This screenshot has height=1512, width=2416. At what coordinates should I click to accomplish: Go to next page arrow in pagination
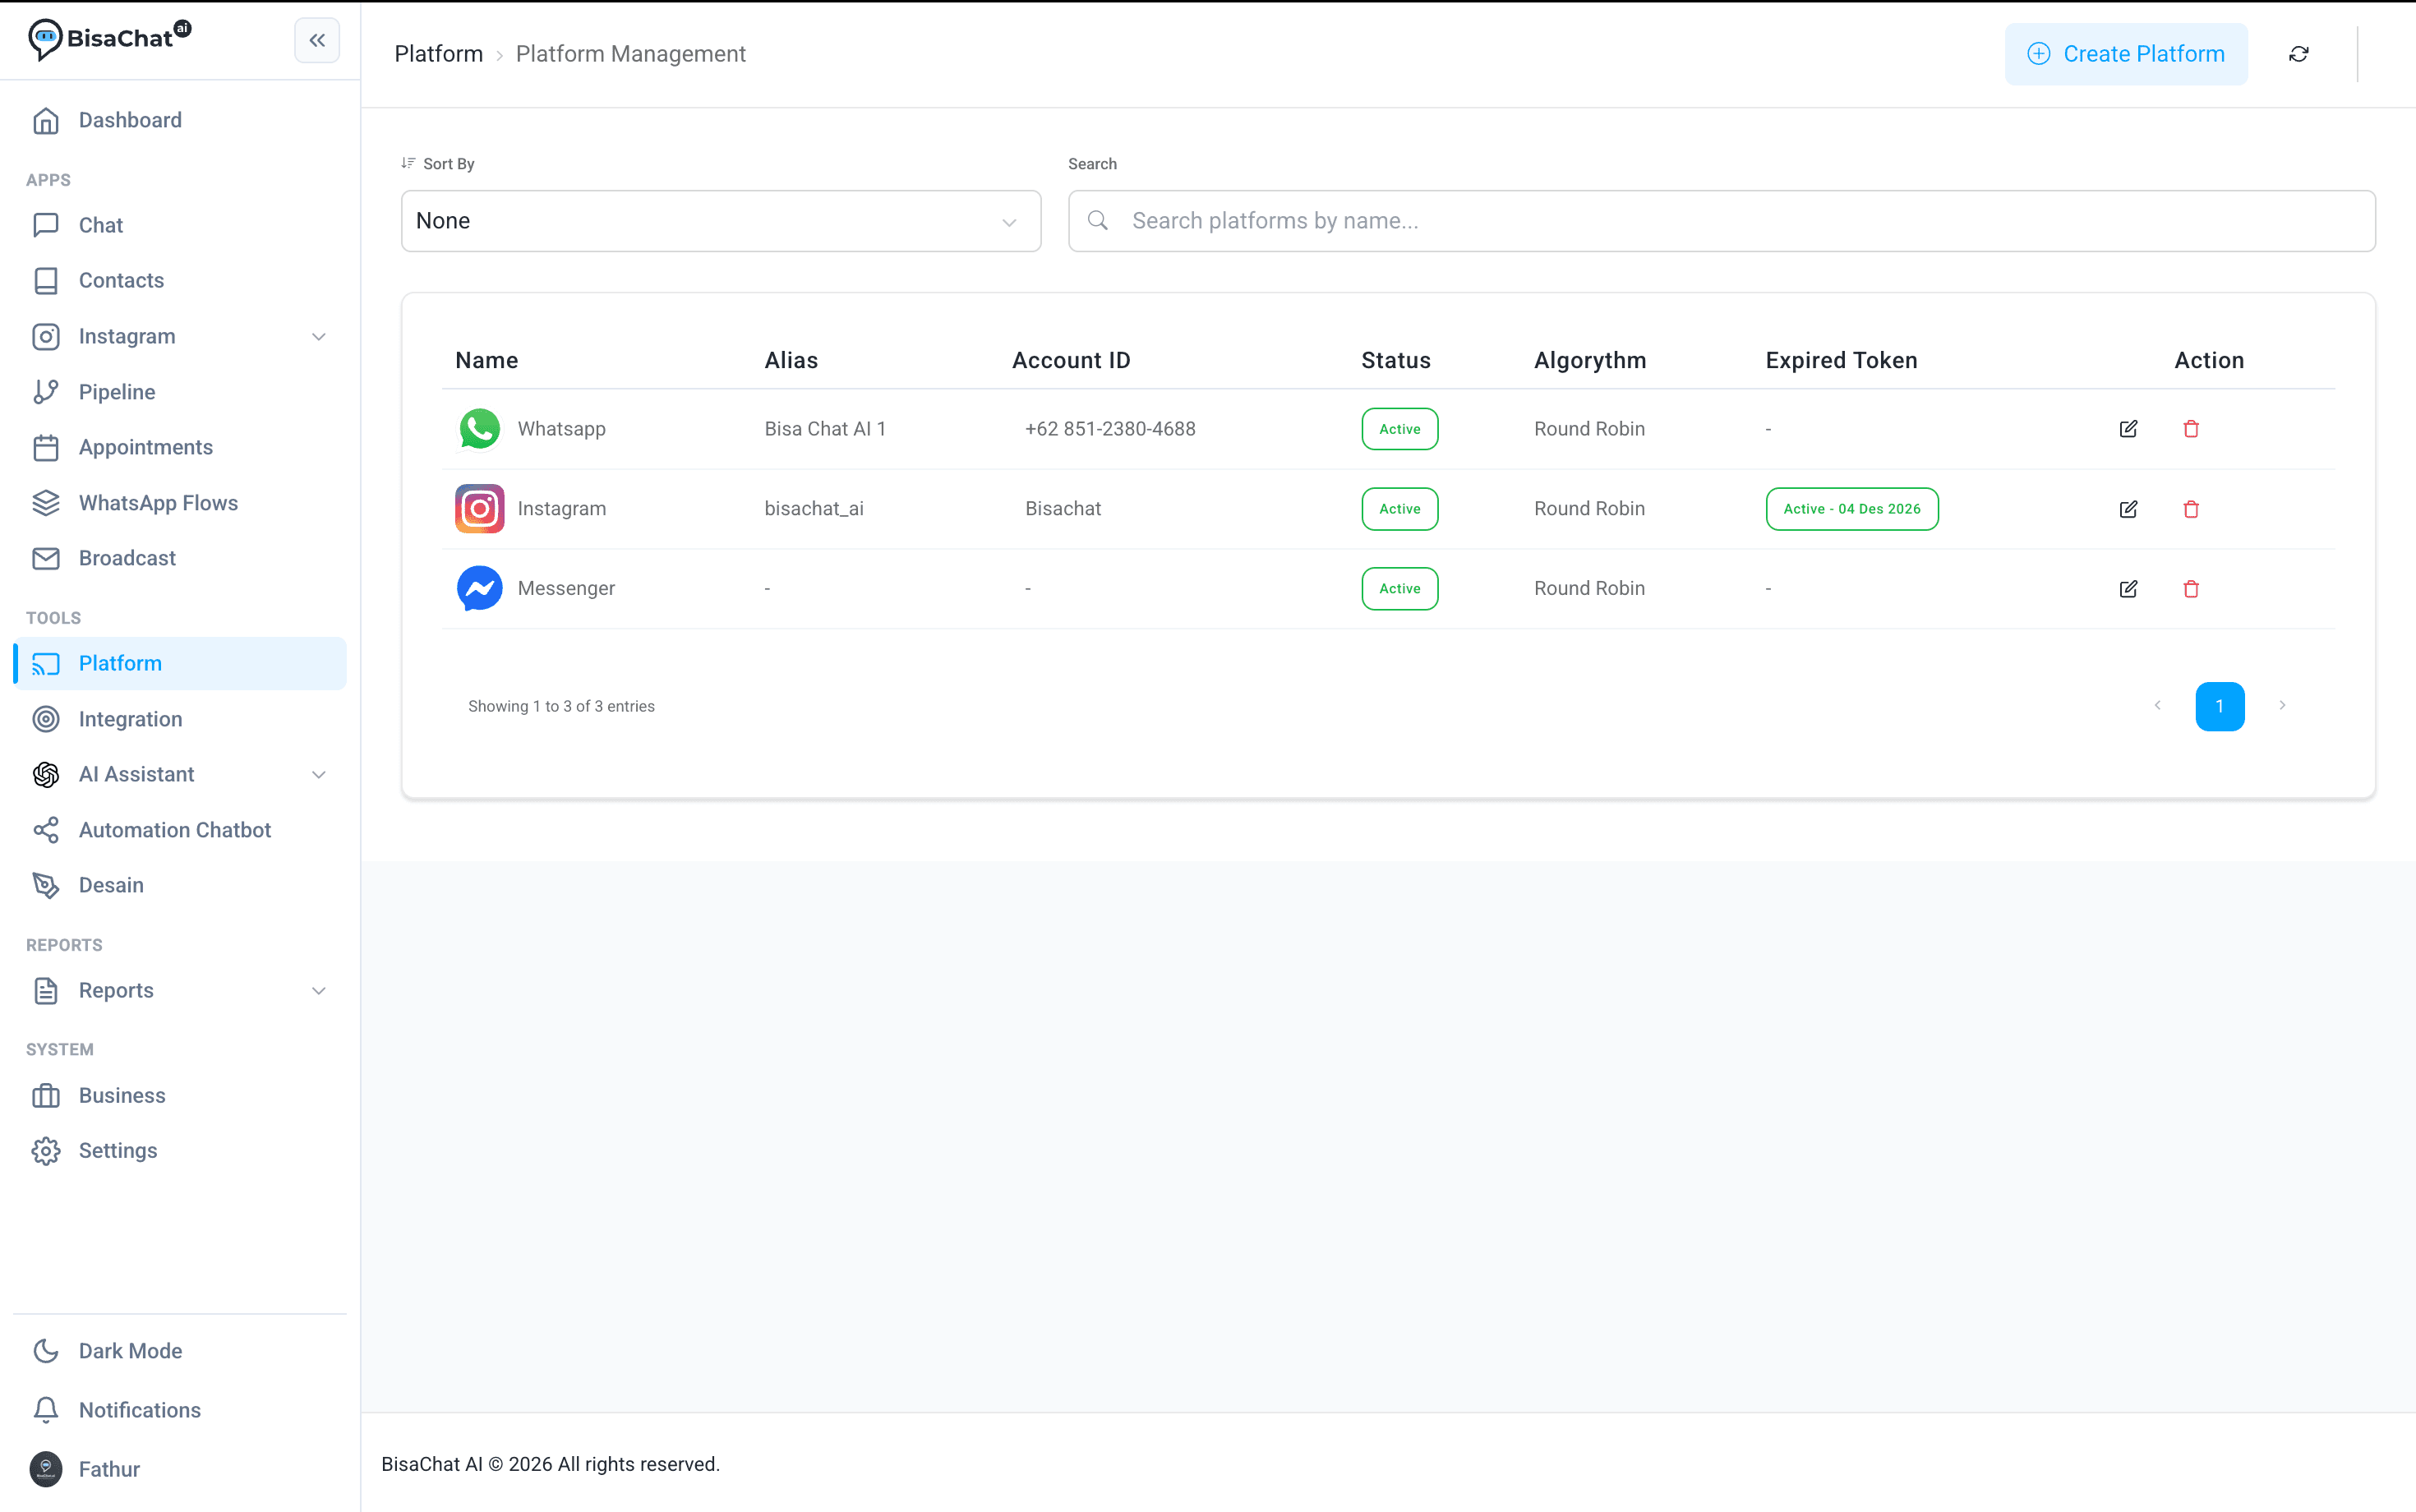[2282, 706]
